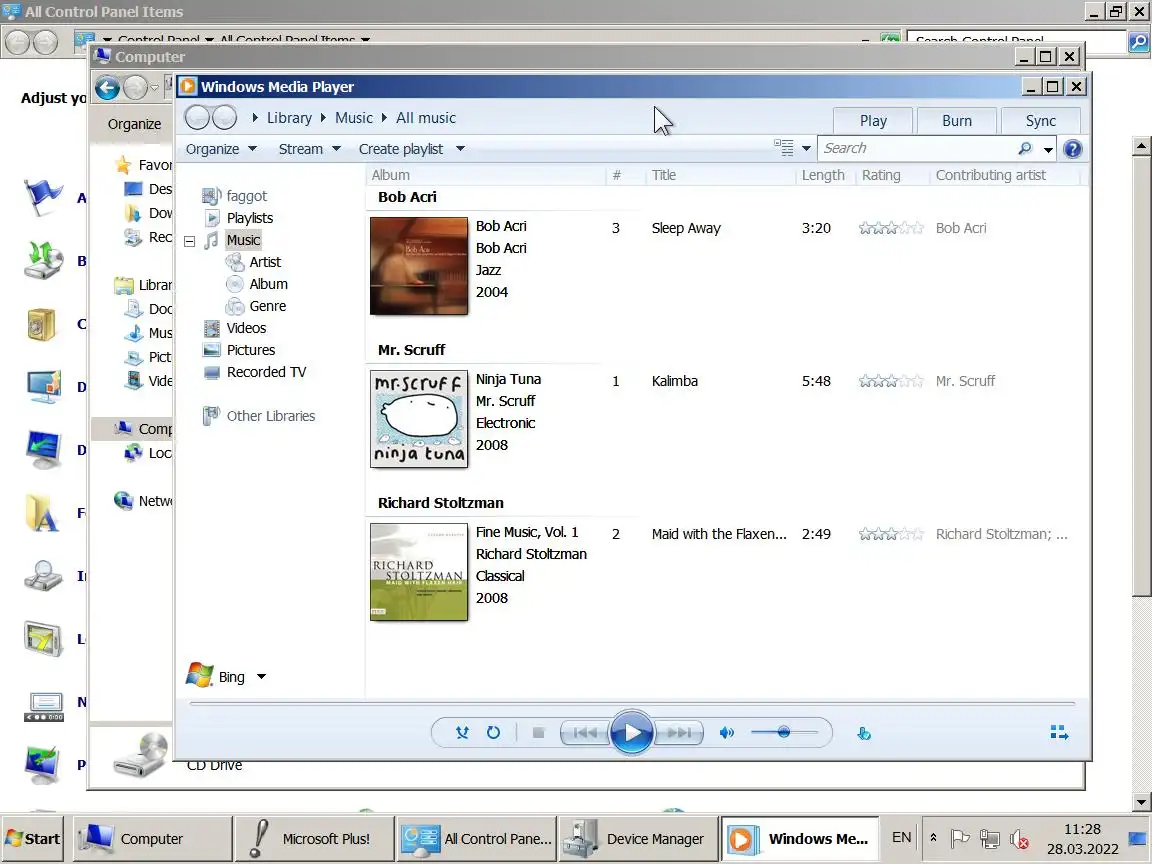Viewport: 1152px width, 864px height.
Task: Stop playback with the stop button
Action: click(x=538, y=732)
